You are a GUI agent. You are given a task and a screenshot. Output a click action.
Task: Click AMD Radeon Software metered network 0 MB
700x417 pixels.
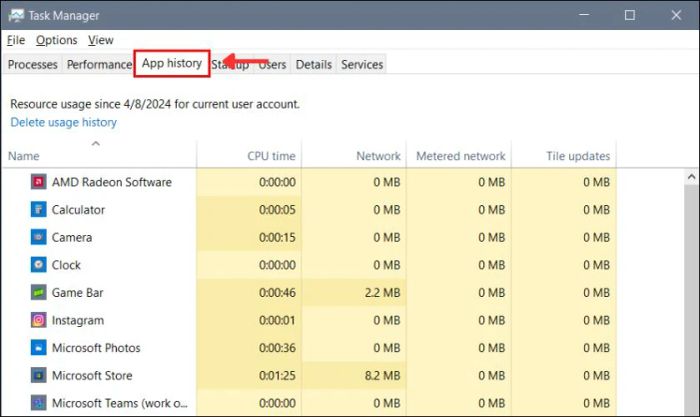pos(492,182)
